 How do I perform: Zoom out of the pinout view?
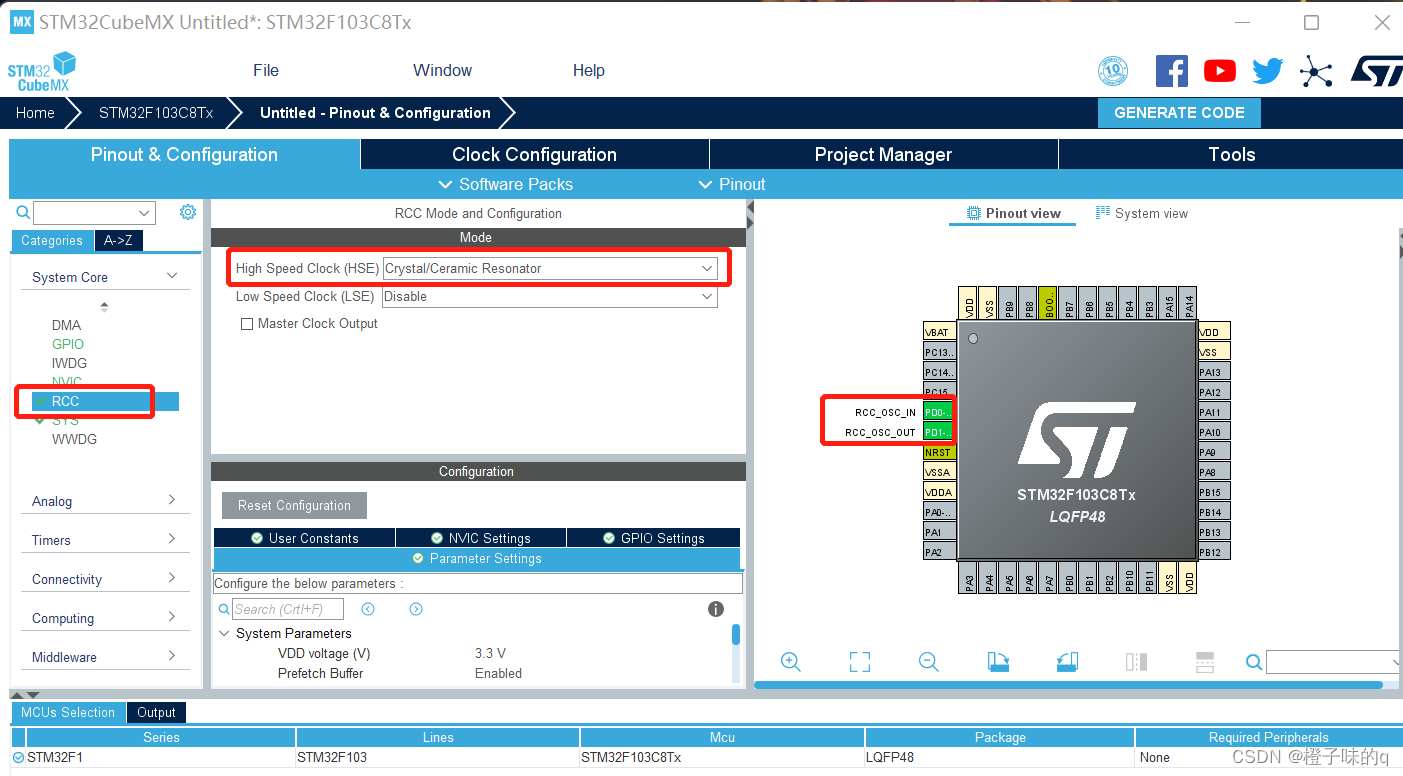point(928,661)
